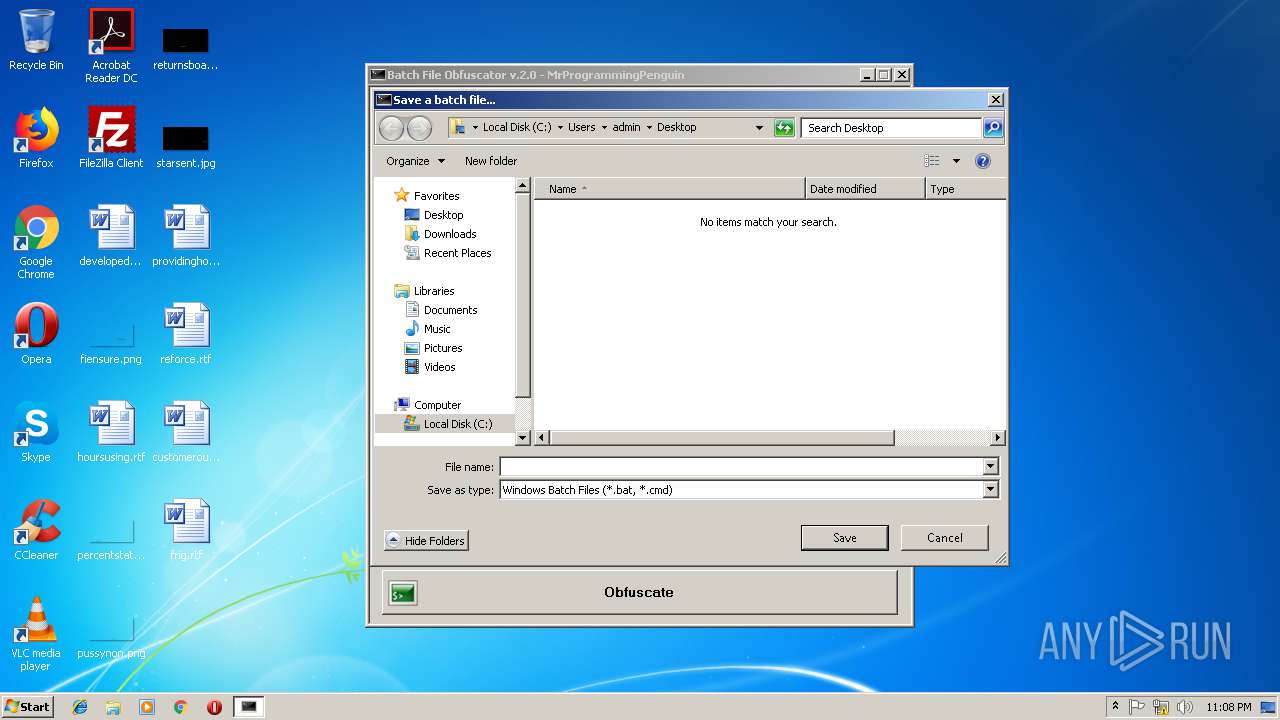Click the Search Desktop field
This screenshot has width=1280, height=720.
point(891,128)
